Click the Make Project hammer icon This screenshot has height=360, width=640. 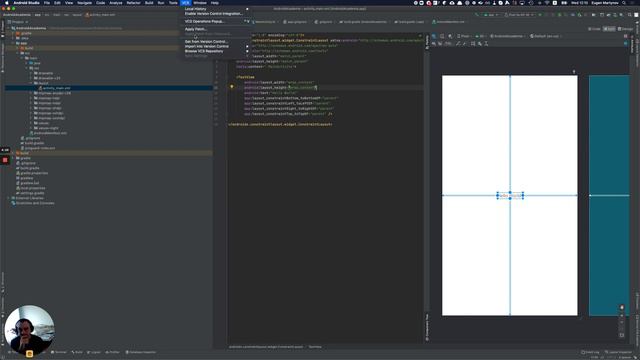coord(476,15)
